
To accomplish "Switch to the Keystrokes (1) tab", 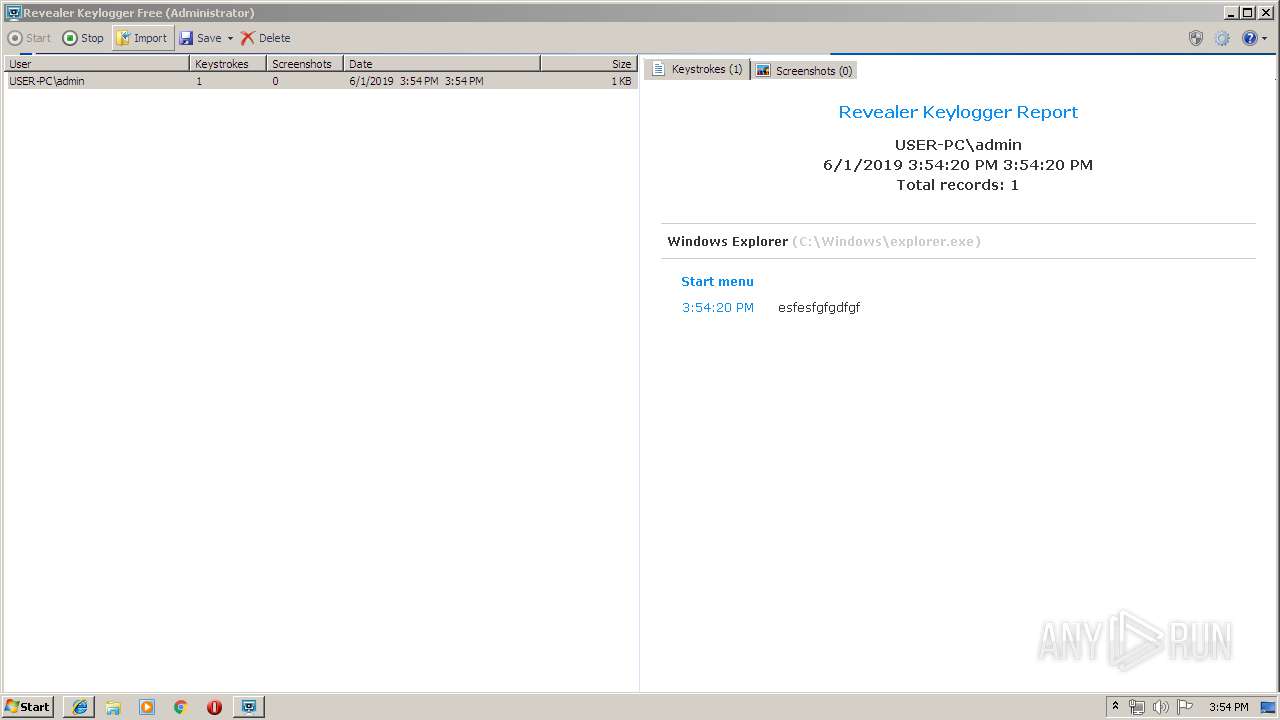I will coord(698,69).
